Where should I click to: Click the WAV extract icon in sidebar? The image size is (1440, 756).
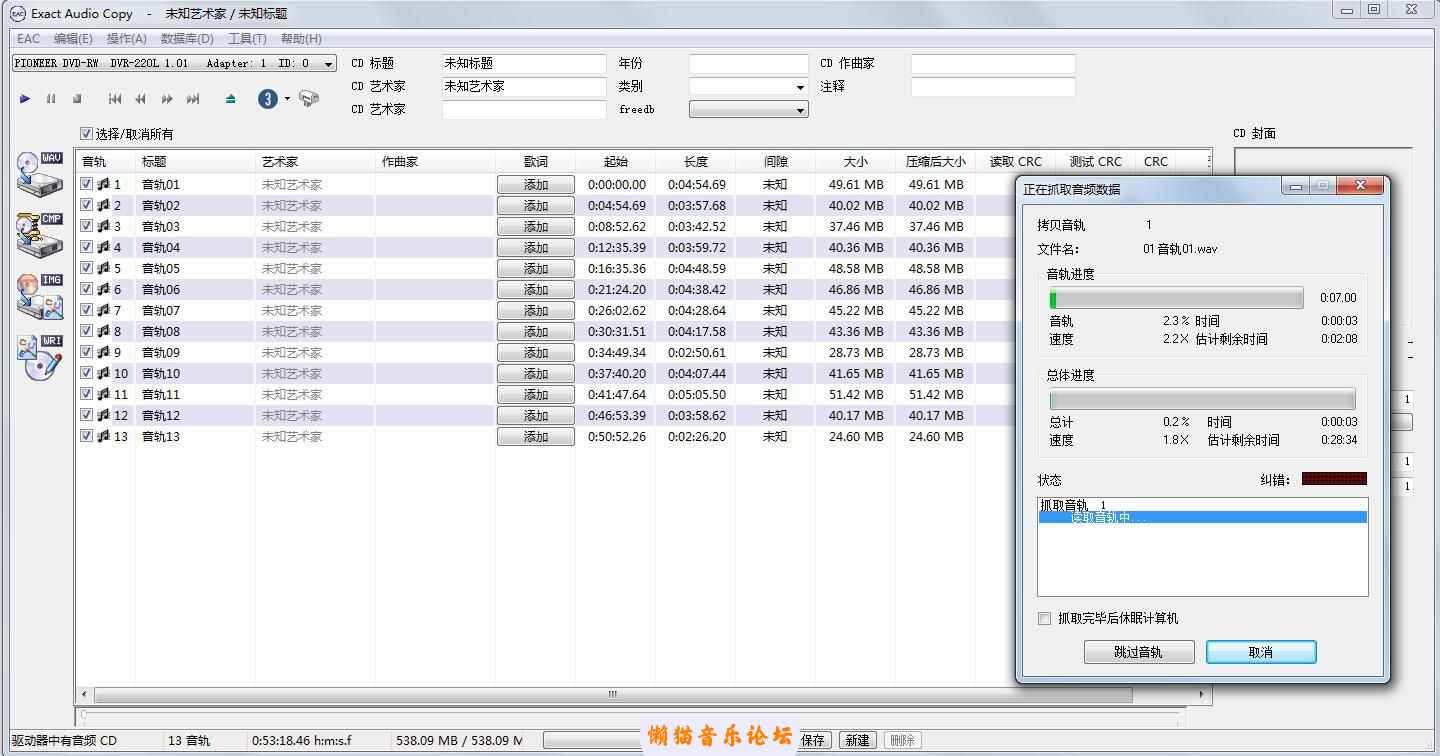tap(40, 176)
